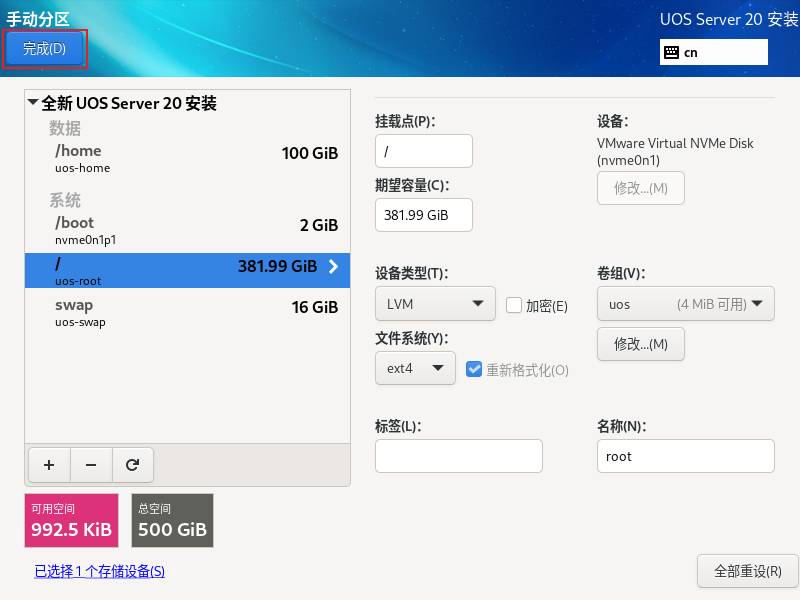The width and height of the screenshot is (800, 600).
Task: Open the 已选择 1 个存储设备 link
Action: pos(99,571)
